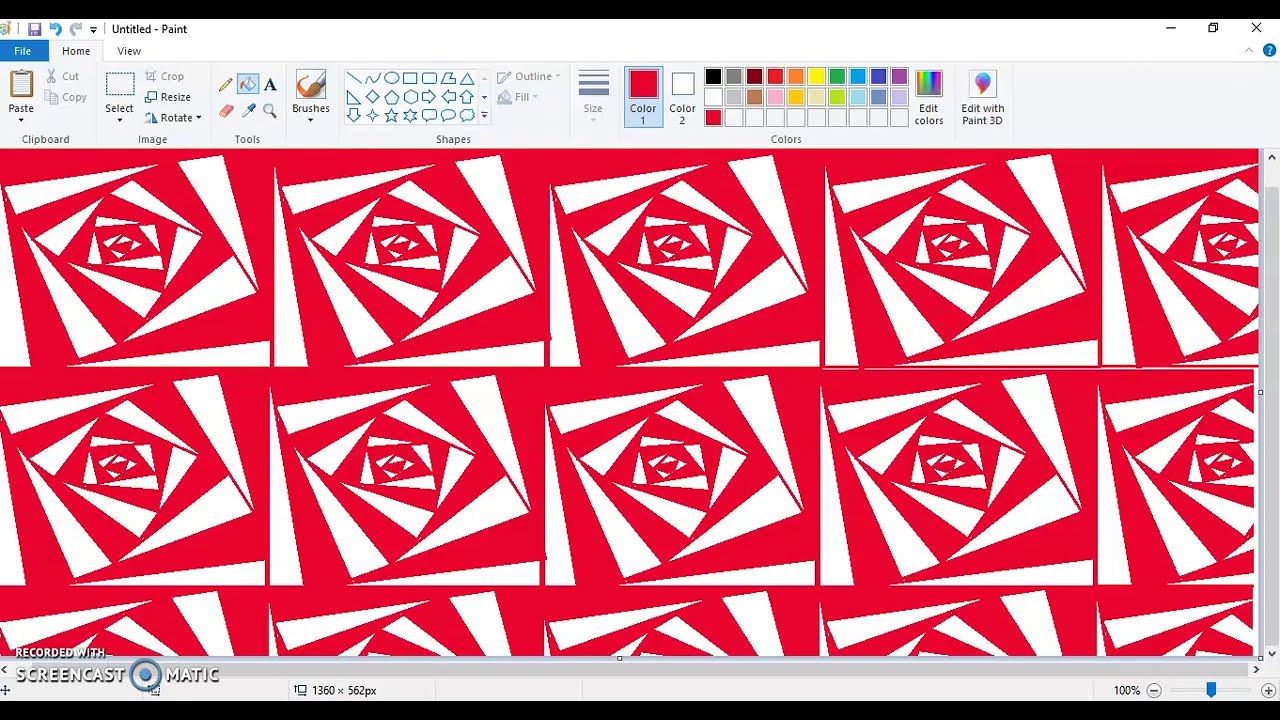Switch to the View ribbon tab
Screen dimensions: 1280x720
coord(129,51)
